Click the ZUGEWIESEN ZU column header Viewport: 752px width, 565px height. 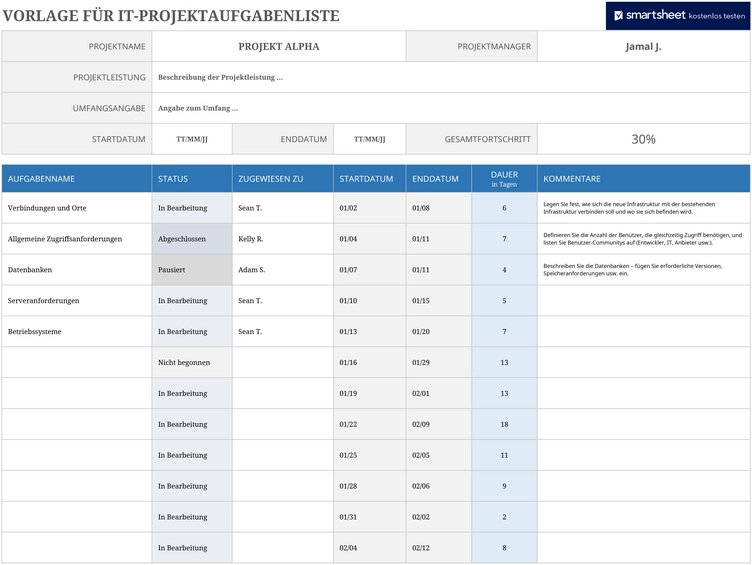(x=282, y=178)
